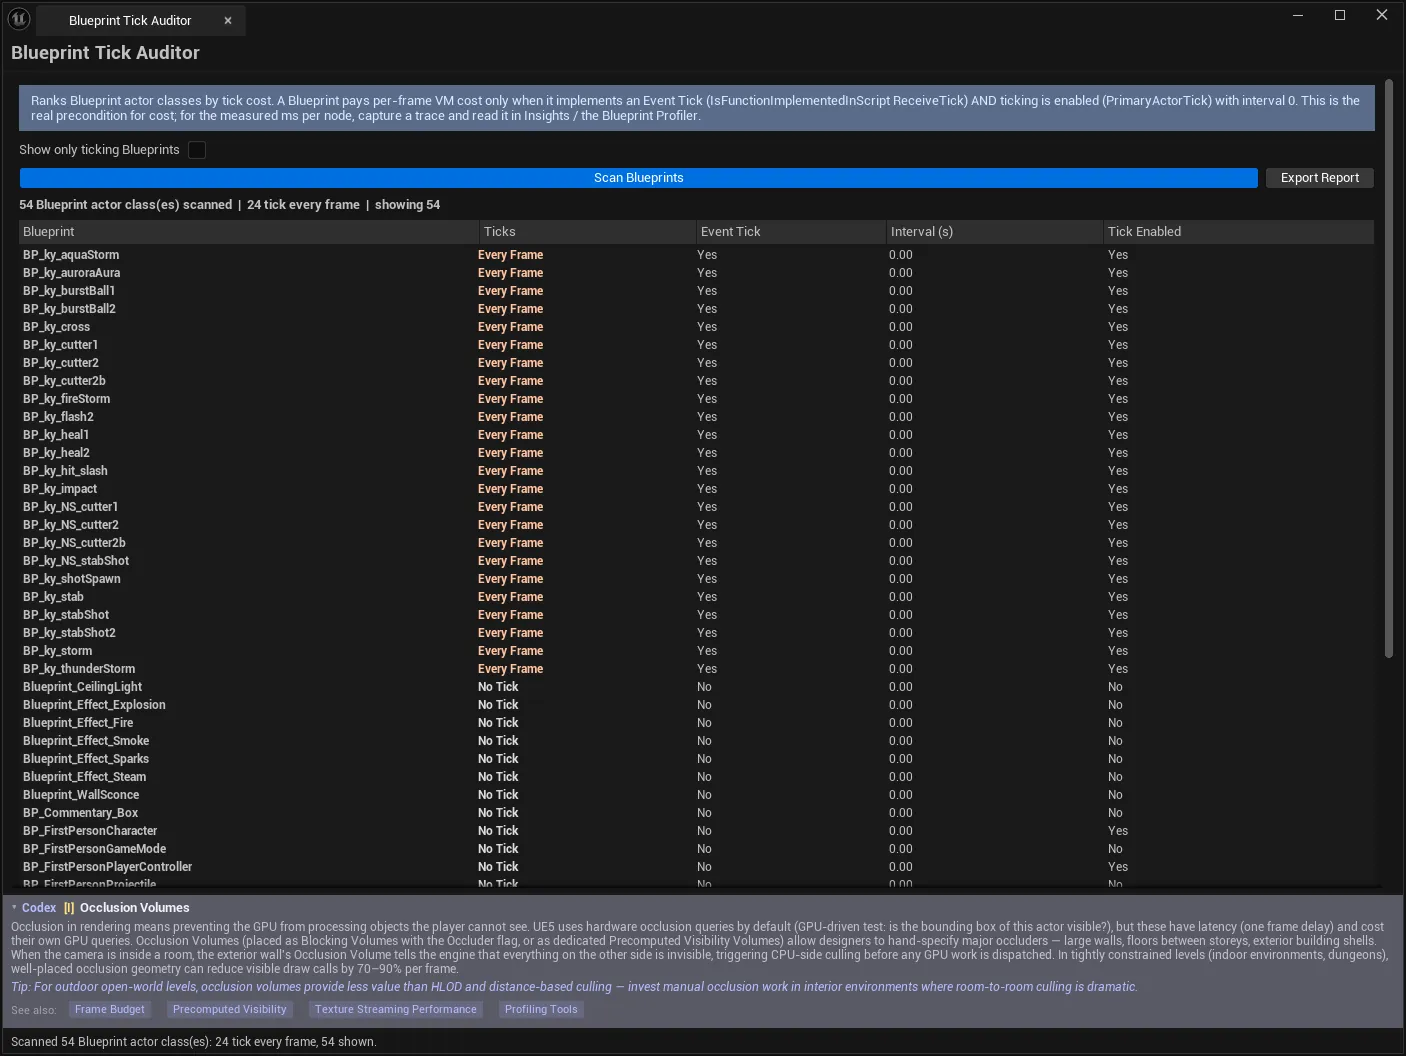Select the BP_ky_impact row
Image resolution: width=1406 pixels, height=1056 pixels.
point(696,489)
